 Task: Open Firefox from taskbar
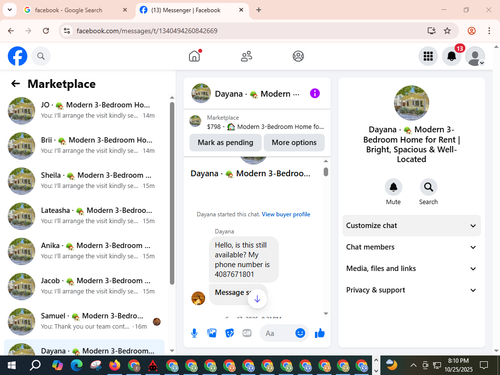(115, 365)
